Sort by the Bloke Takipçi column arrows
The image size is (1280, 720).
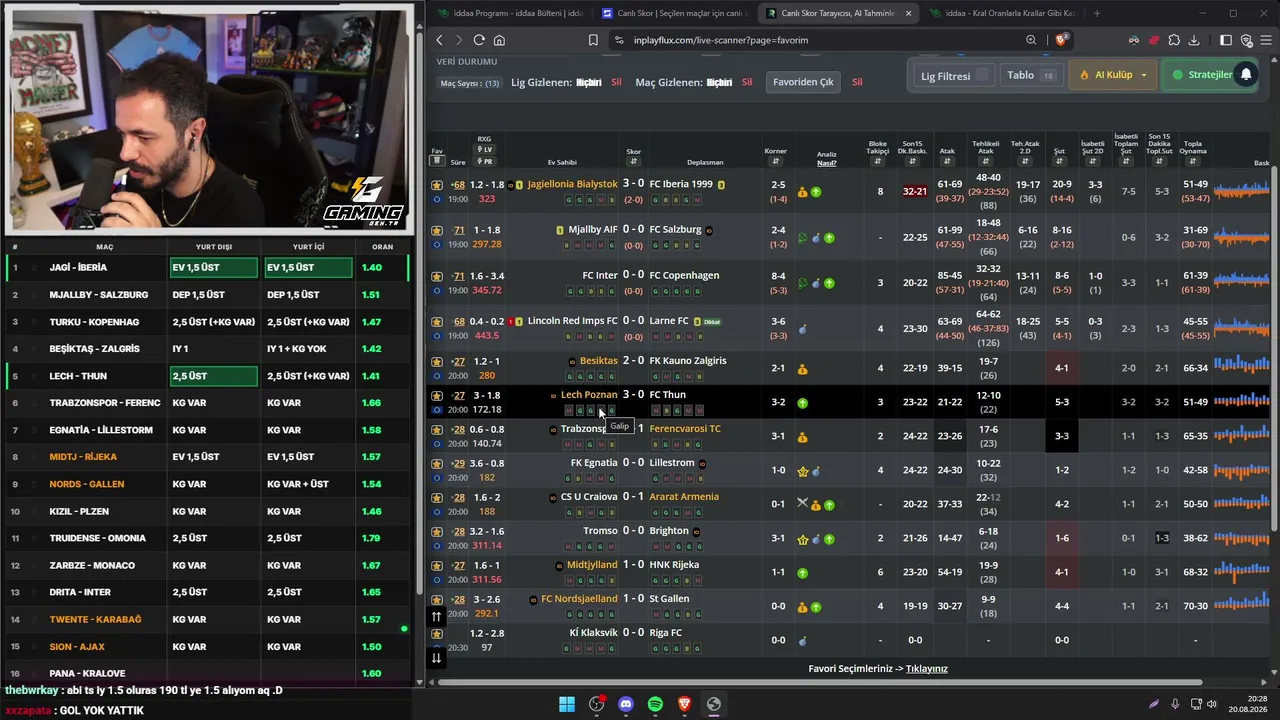878,162
